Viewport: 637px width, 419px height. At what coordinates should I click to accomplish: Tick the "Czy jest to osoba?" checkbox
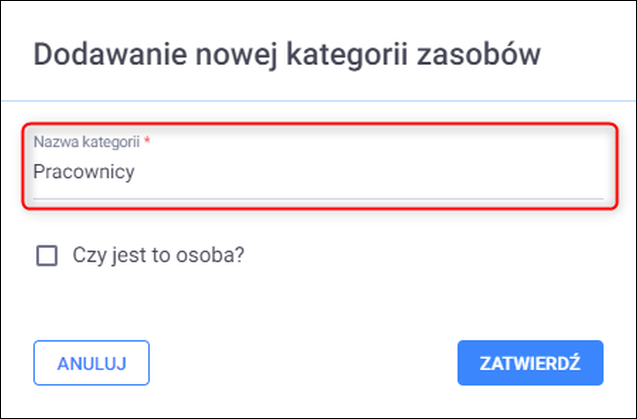click(47, 256)
